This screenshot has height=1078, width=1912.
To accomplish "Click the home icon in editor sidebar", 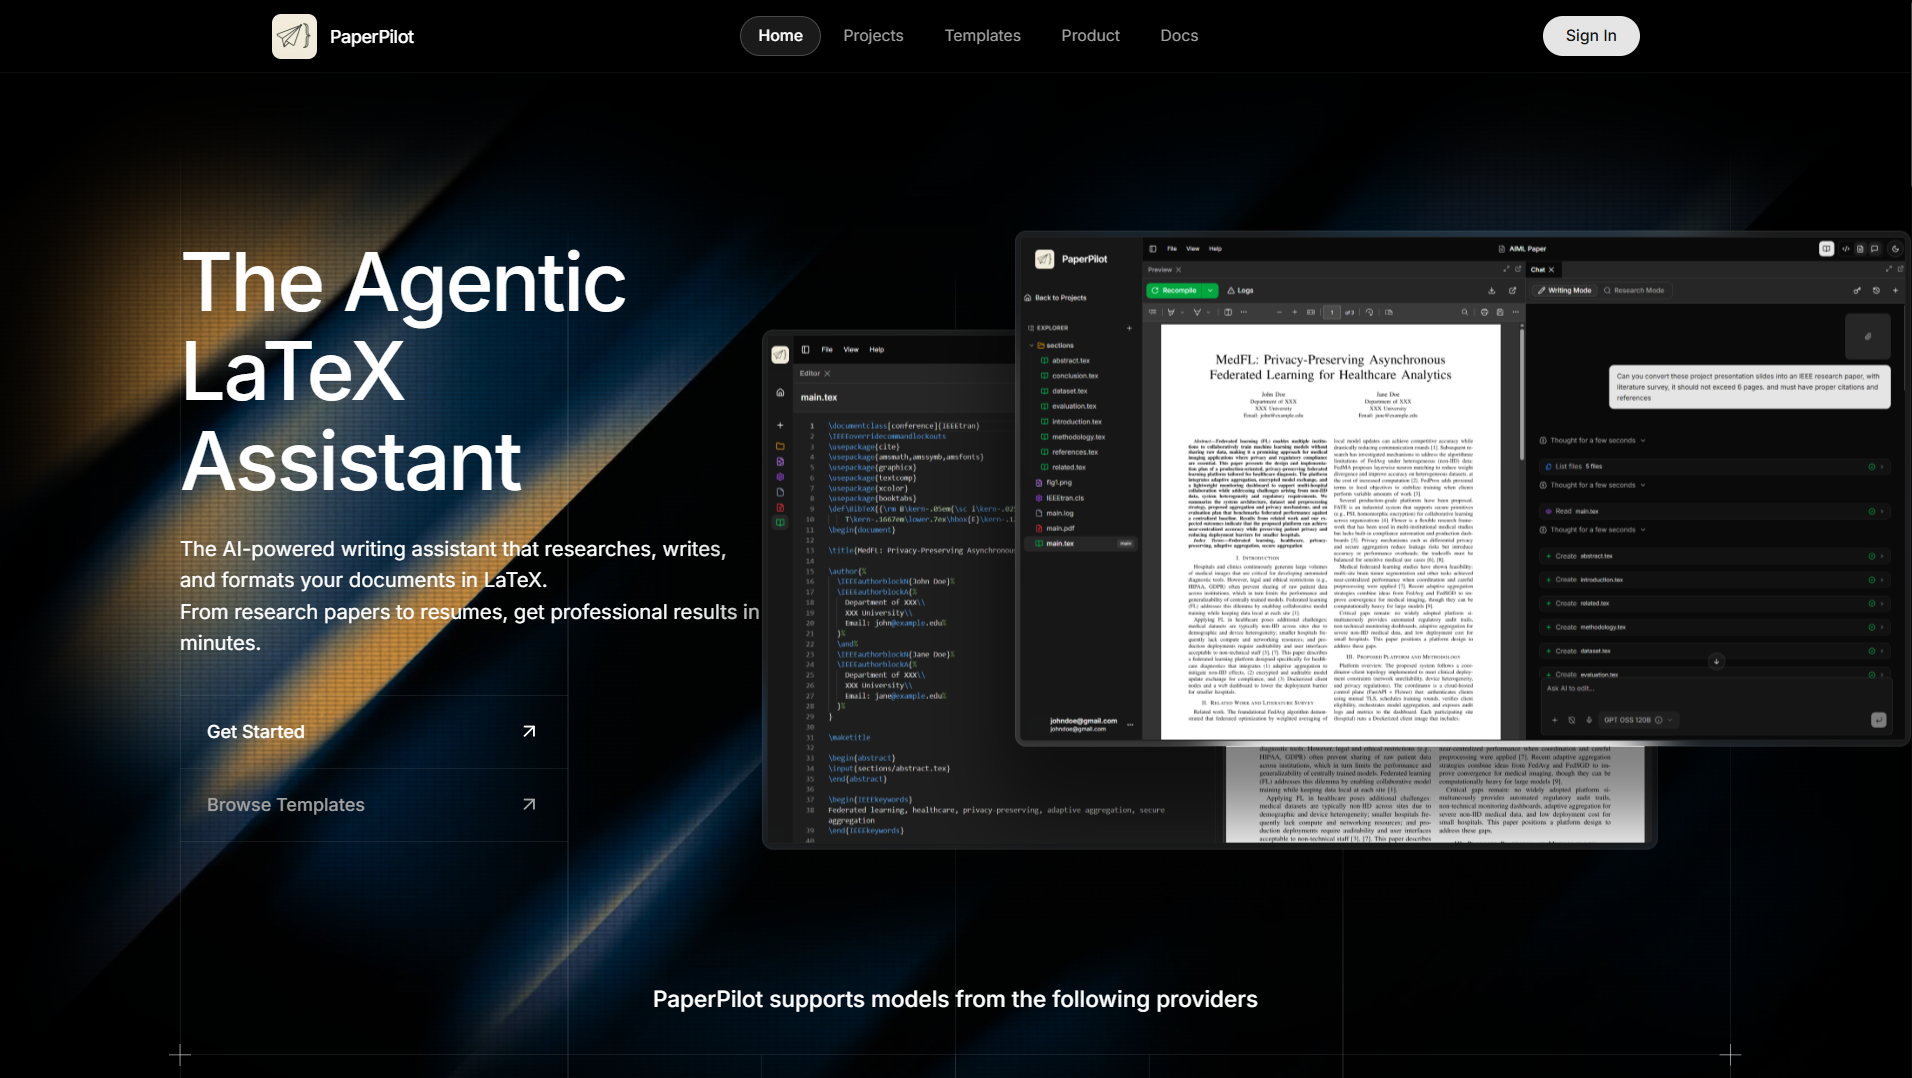I will coord(780,393).
